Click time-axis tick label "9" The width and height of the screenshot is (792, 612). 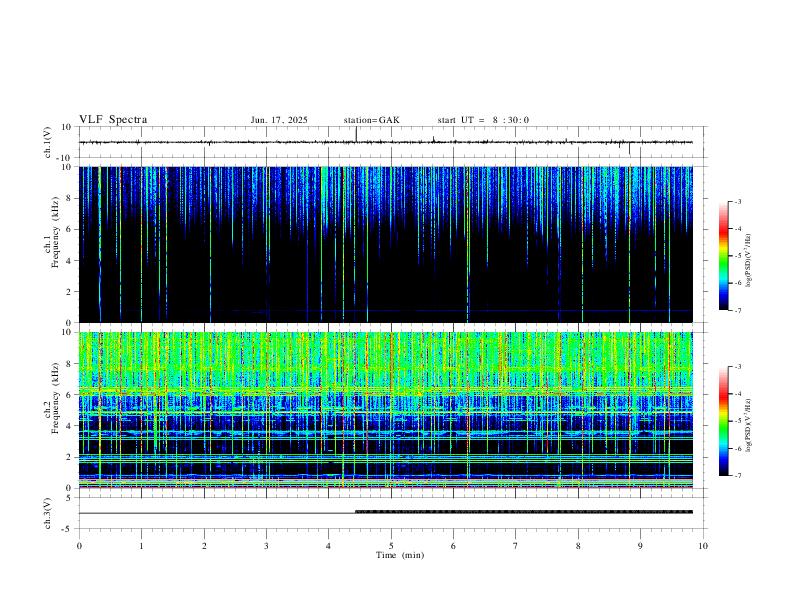[x=640, y=546]
